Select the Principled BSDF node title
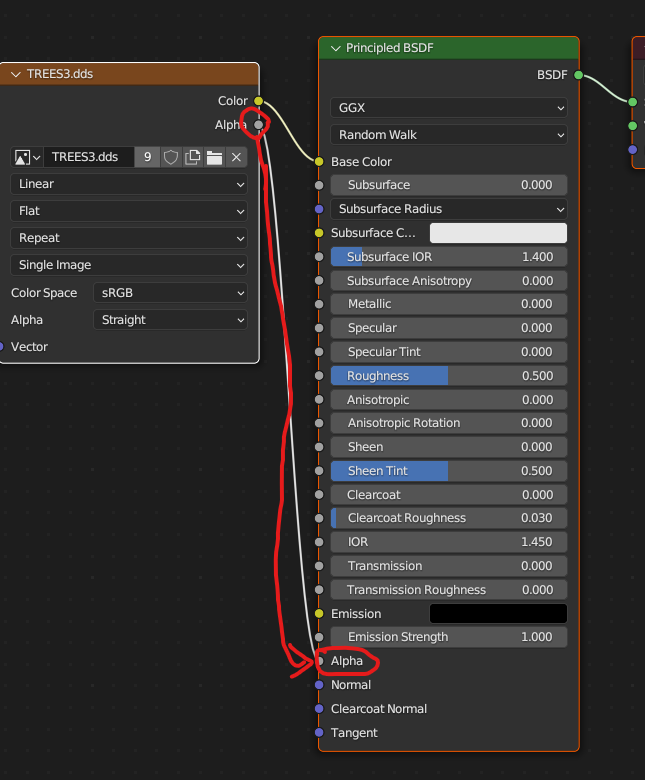This screenshot has height=780, width=645. 389,48
